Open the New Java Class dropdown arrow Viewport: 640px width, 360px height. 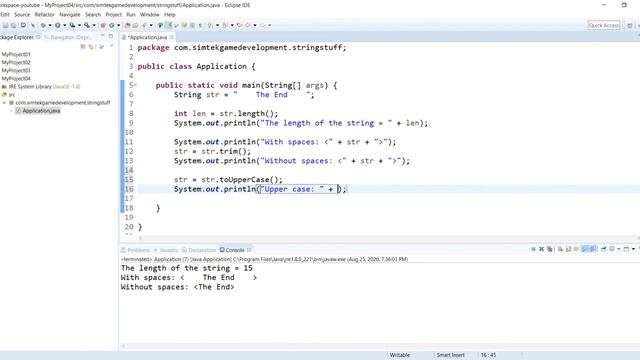118,25
